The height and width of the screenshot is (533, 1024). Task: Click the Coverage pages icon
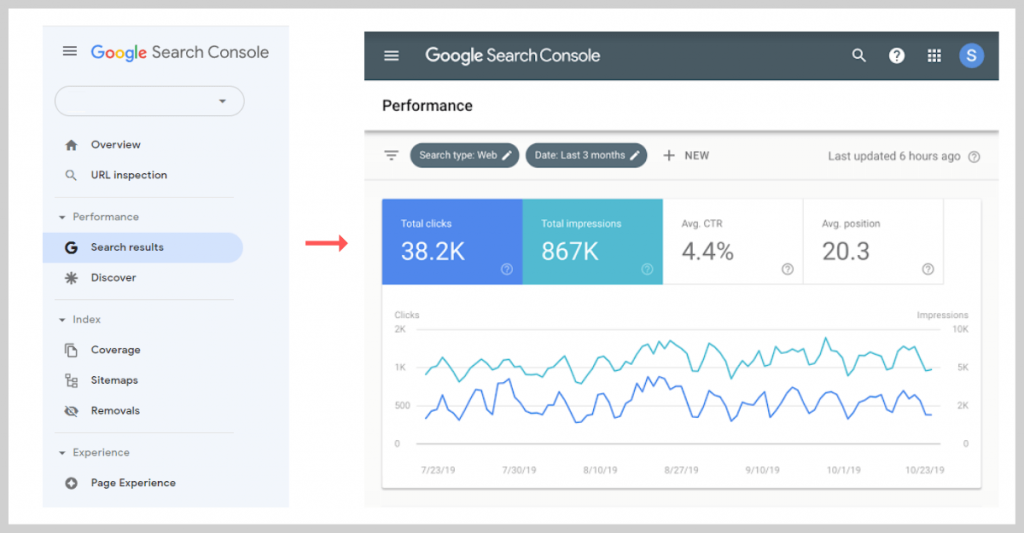(71, 350)
